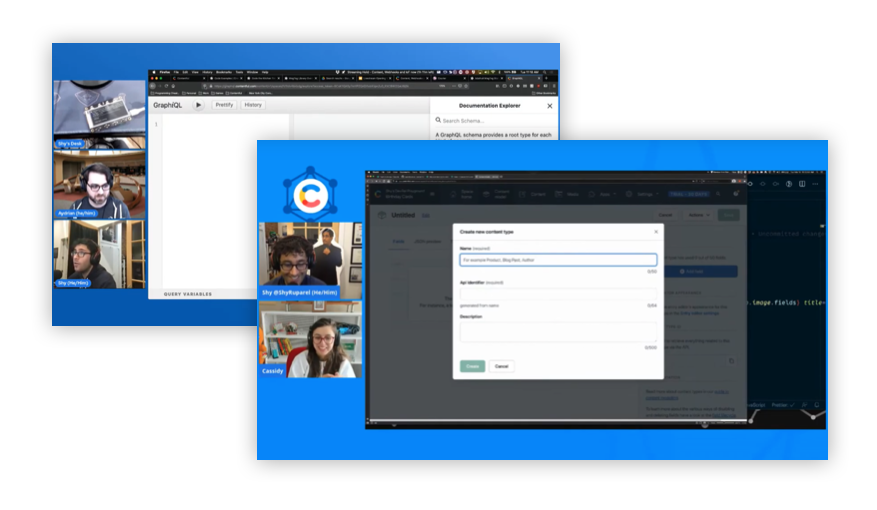Select the Shy @ShyRuparel webcam feed
This screenshot has width=877, height=510.
point(310,261)
